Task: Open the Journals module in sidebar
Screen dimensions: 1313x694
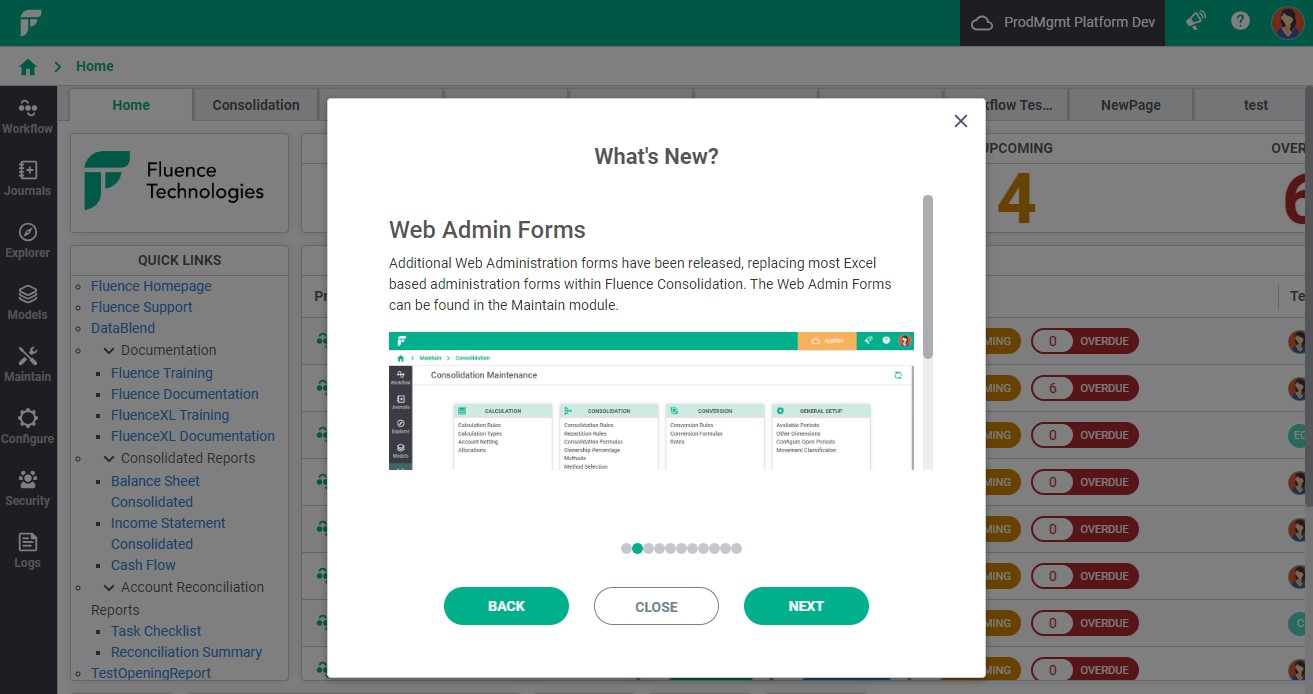Action: [x=28, y=178]
